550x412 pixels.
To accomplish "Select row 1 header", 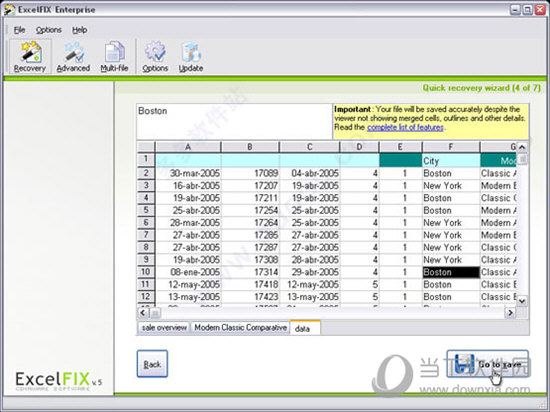I will coord(146,160).
